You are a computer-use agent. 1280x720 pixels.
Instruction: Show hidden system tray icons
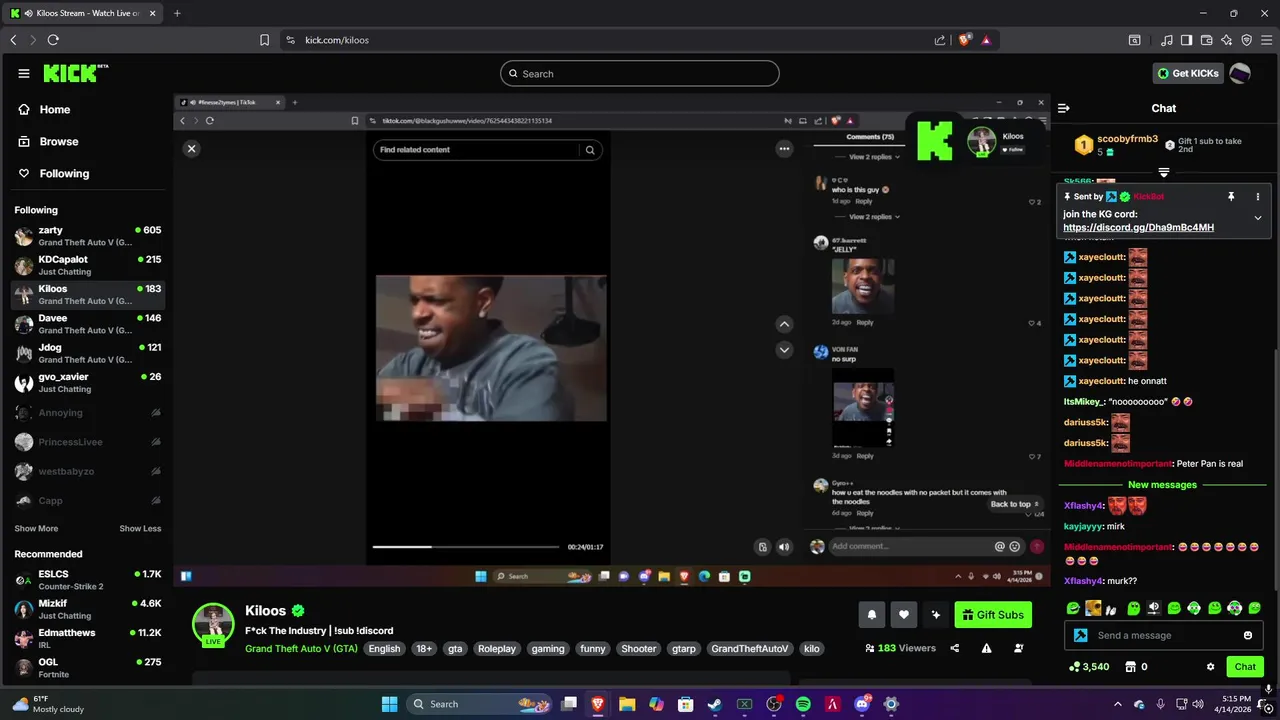coord(1117,704)
